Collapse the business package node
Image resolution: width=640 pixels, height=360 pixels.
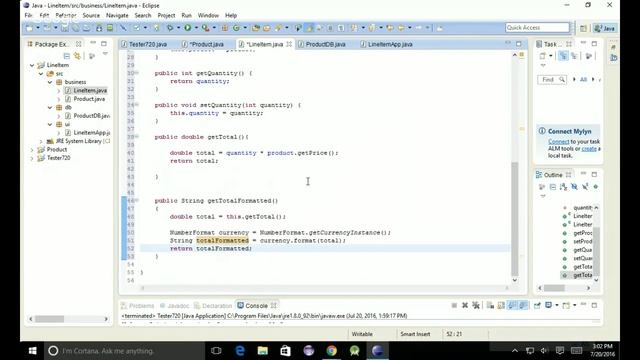coord(50,82)
